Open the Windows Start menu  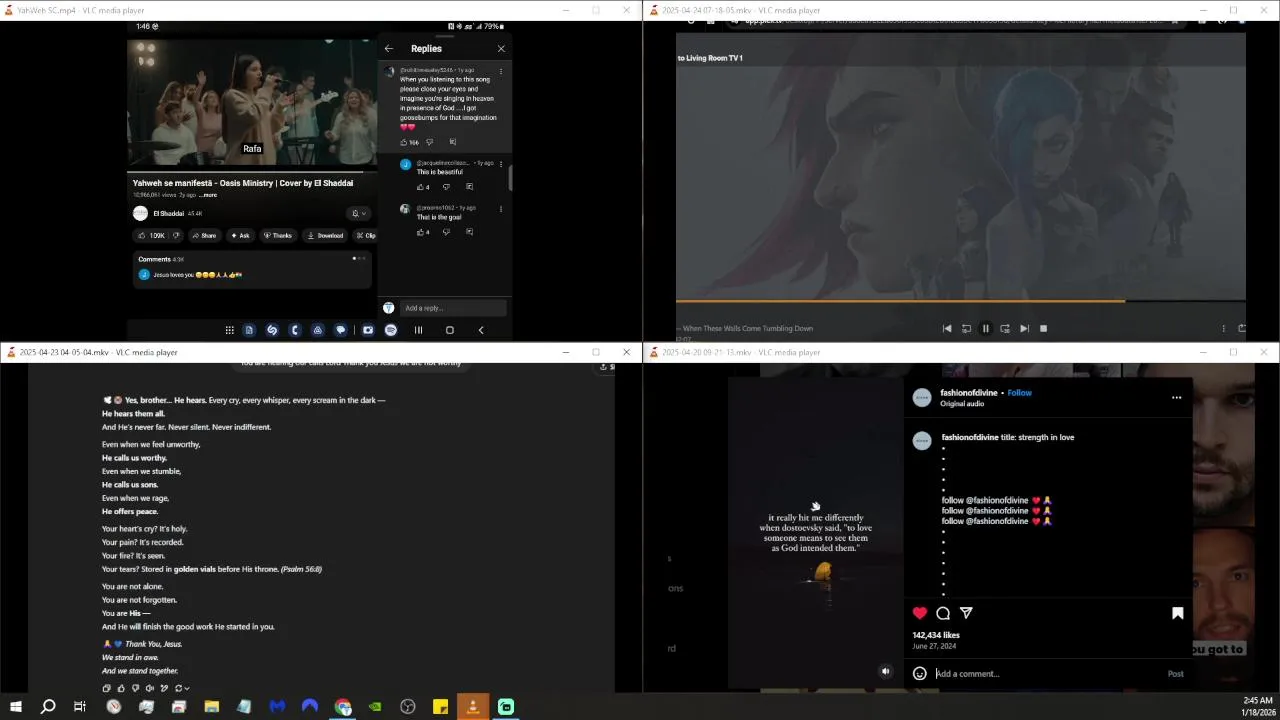click(15, 707)
